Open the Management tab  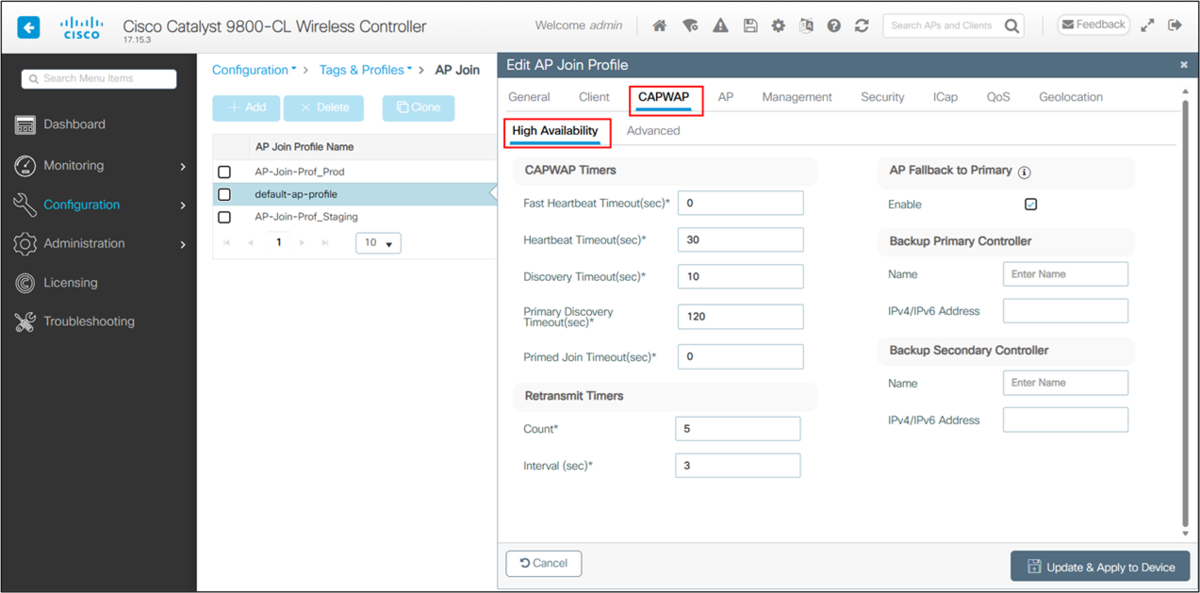point(797,97)
